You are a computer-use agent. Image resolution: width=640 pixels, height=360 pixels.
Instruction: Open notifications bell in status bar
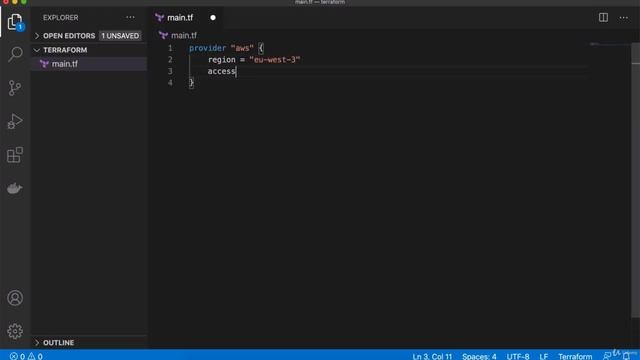coord(626,356)
